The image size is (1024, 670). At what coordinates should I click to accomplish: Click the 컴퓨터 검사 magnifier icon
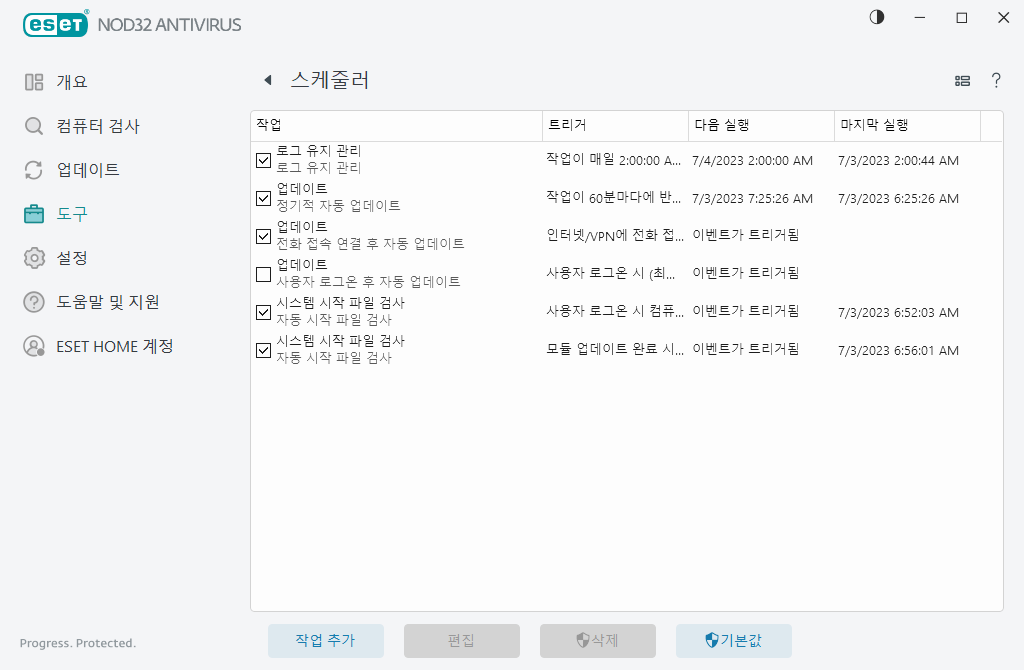[34, 125]
